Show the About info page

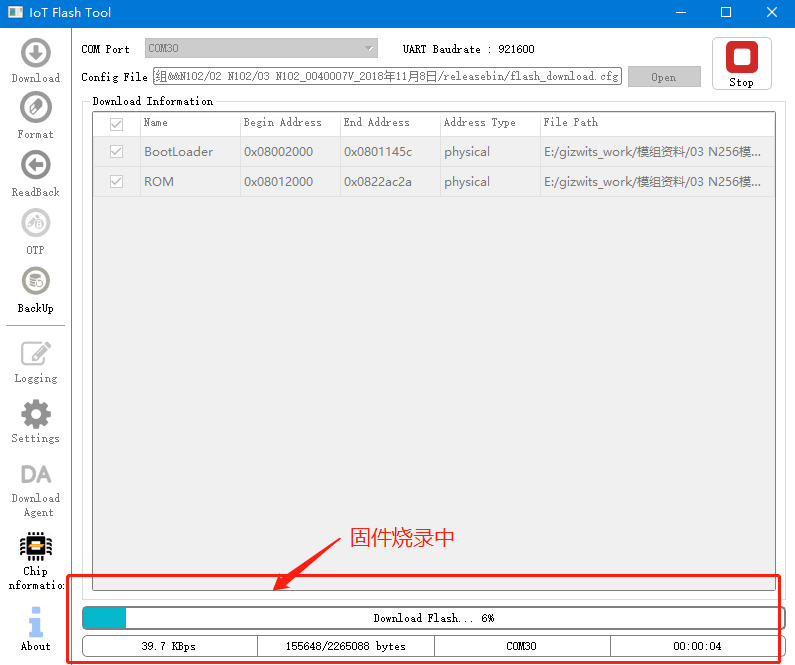point(35,628)
